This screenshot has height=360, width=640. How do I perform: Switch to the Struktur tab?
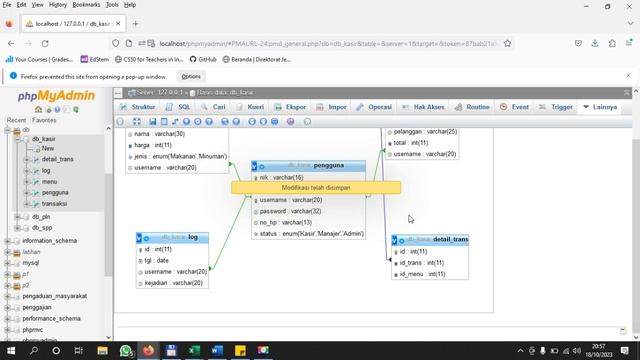tap(138, 107)
